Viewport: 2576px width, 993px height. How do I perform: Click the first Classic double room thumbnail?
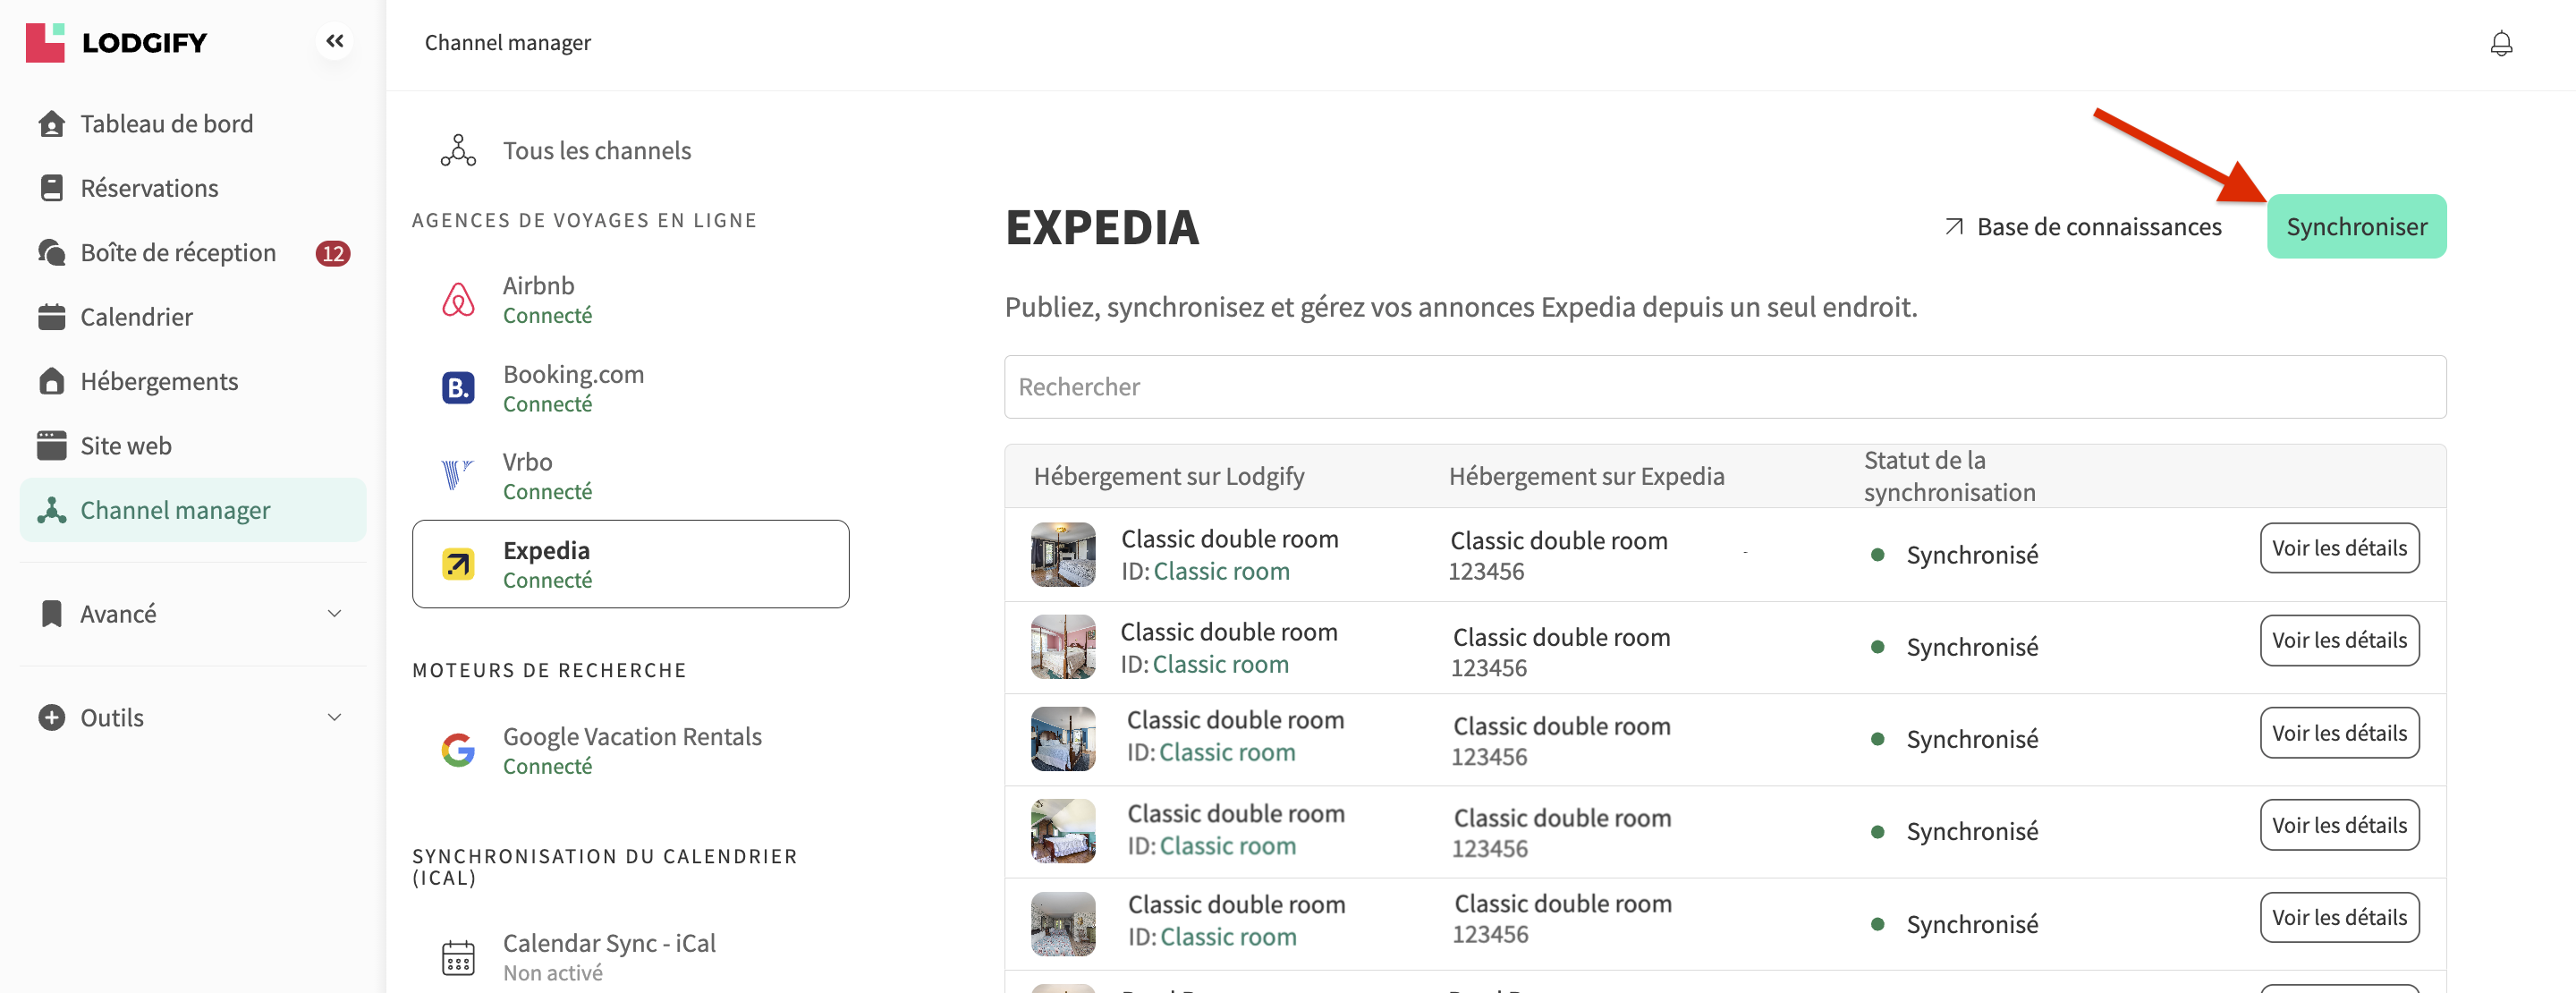click(x=1063, y=554)
